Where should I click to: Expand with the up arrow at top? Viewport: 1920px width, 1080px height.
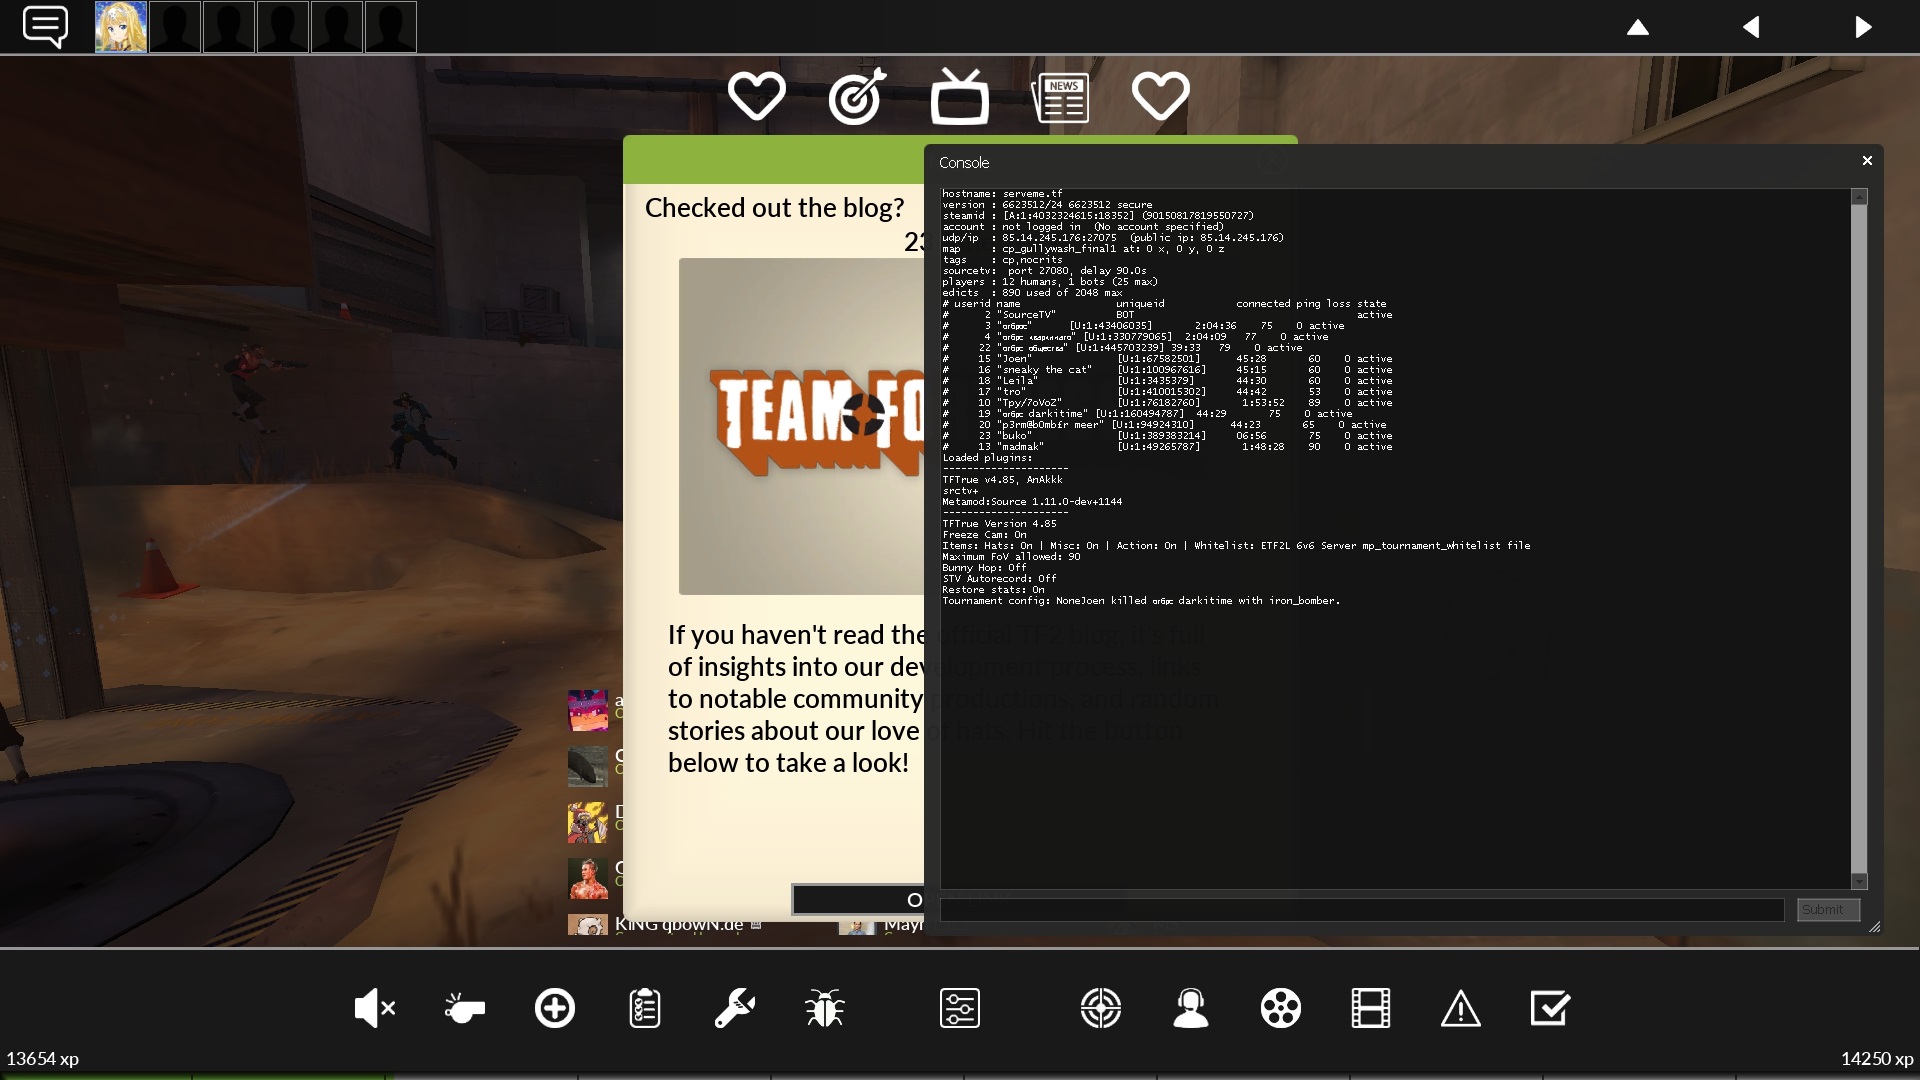pyautogui.click(x=1637, y=27)
